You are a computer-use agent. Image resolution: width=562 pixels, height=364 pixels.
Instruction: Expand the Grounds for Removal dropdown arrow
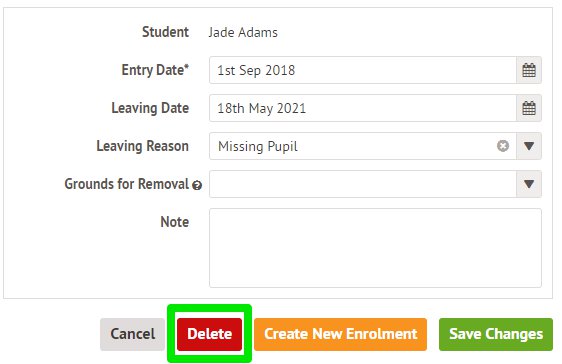click(x=529, y=184)
